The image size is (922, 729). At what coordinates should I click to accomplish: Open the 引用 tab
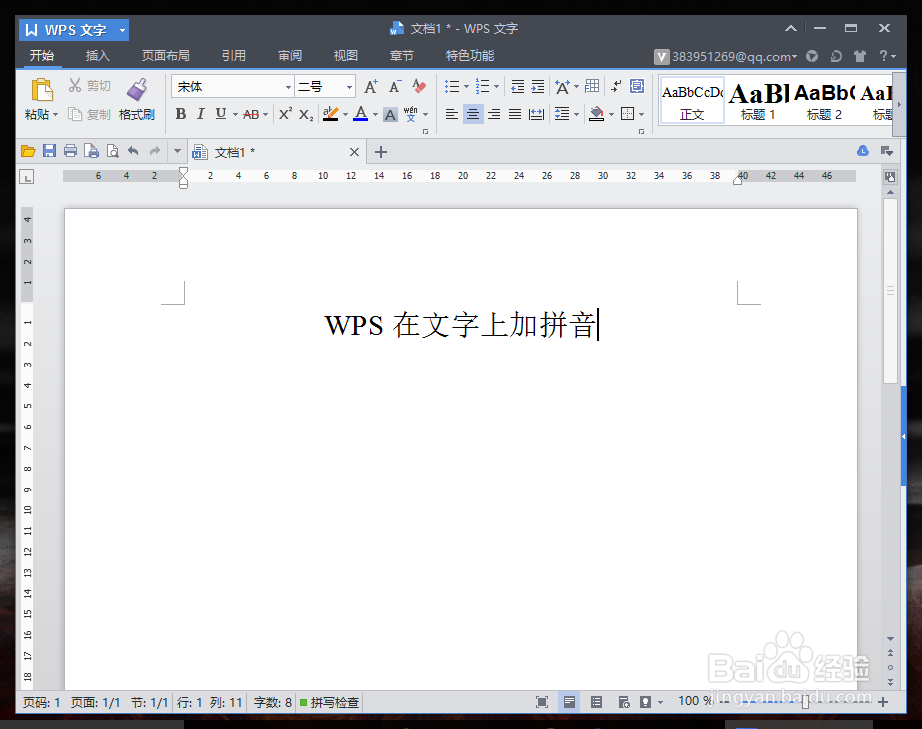[x=233, y=55]
